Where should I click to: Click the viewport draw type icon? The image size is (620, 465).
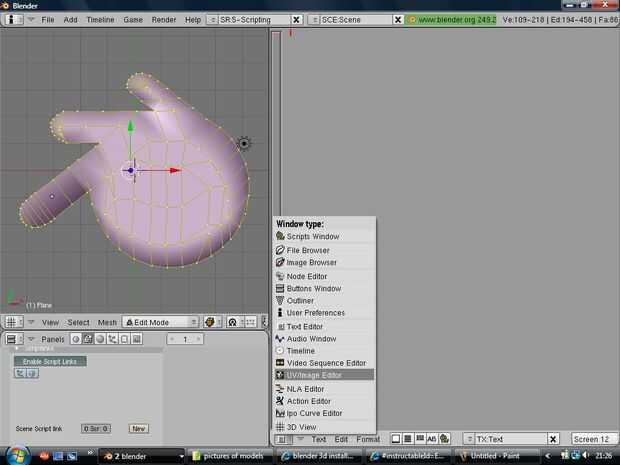(210, 322)
